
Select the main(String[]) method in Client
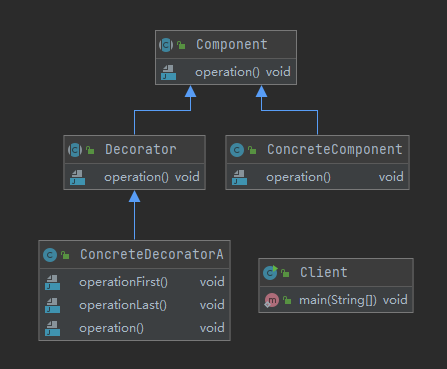coord(336,300)
